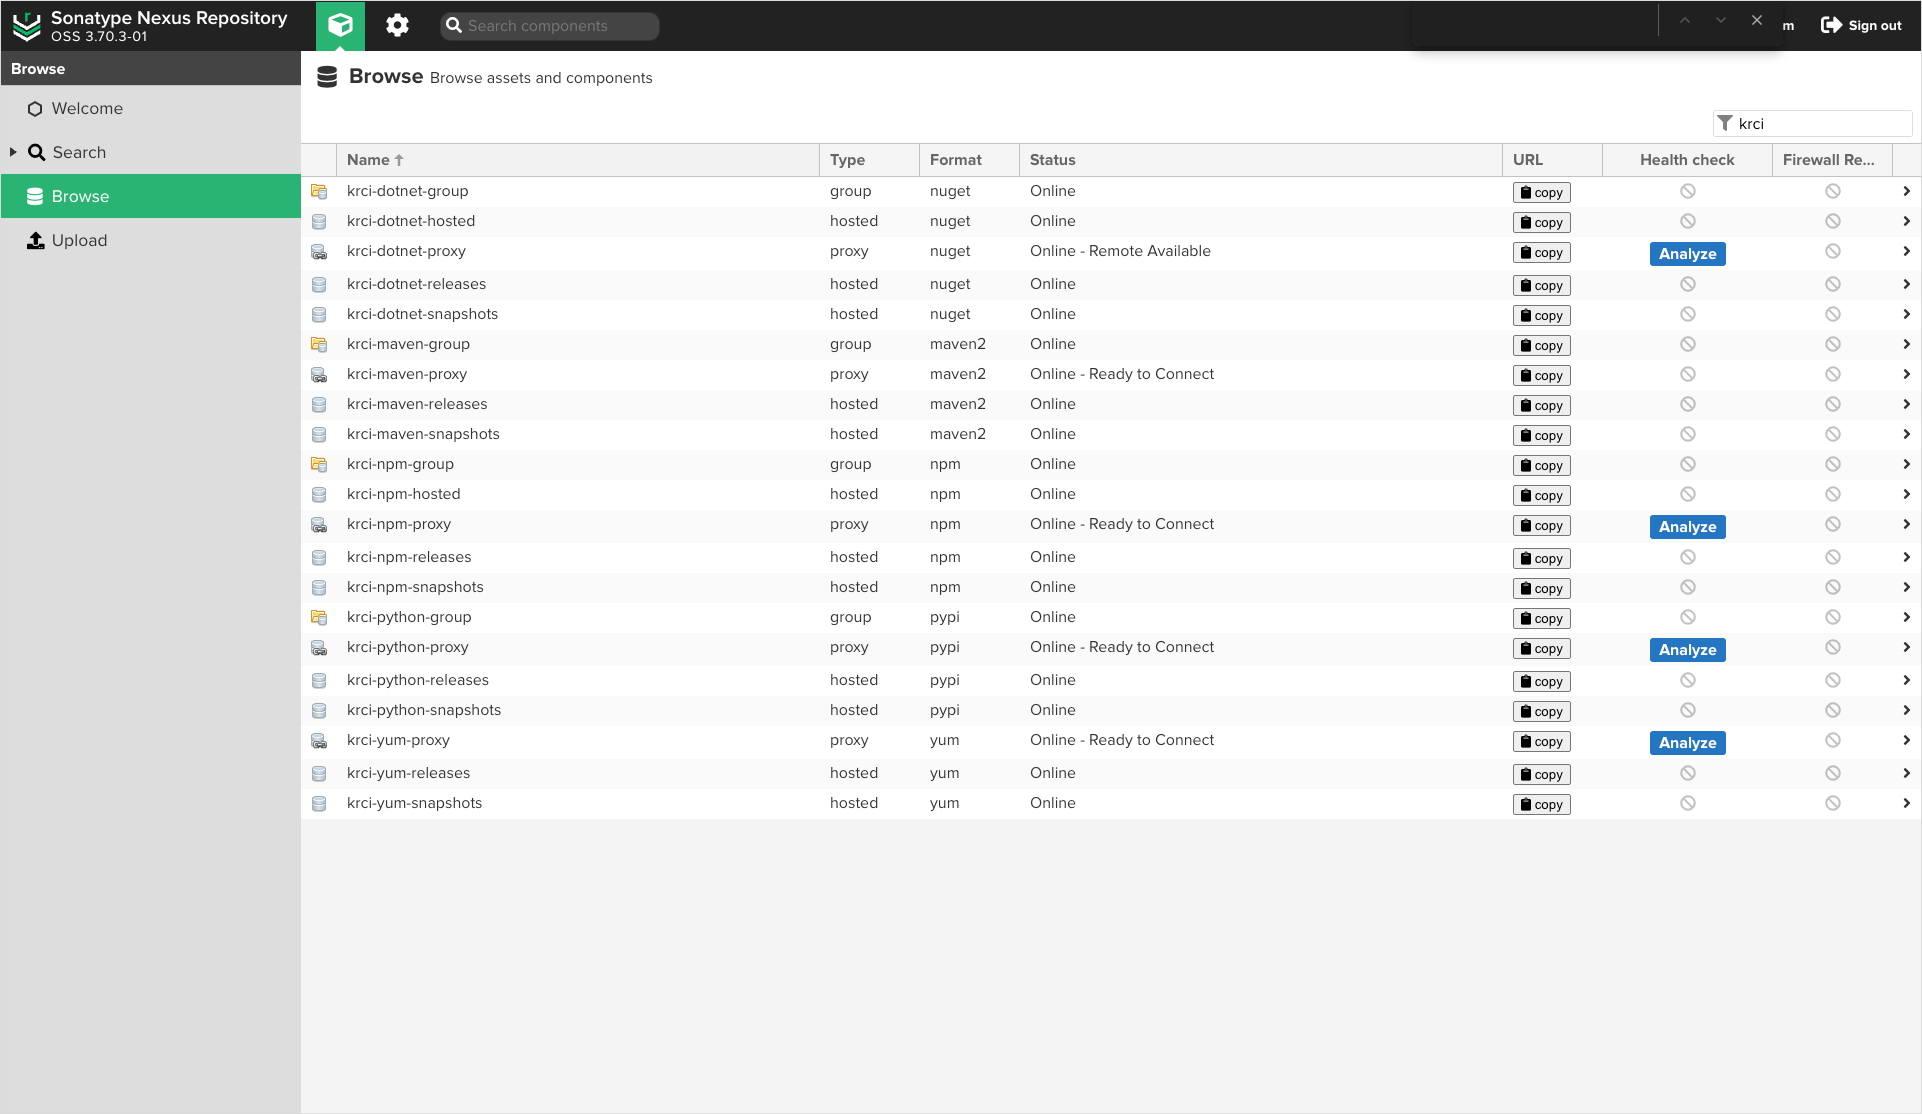Click the Sign out button
This screenshot has width=1922, height=1114.
tap(1860, 25)
